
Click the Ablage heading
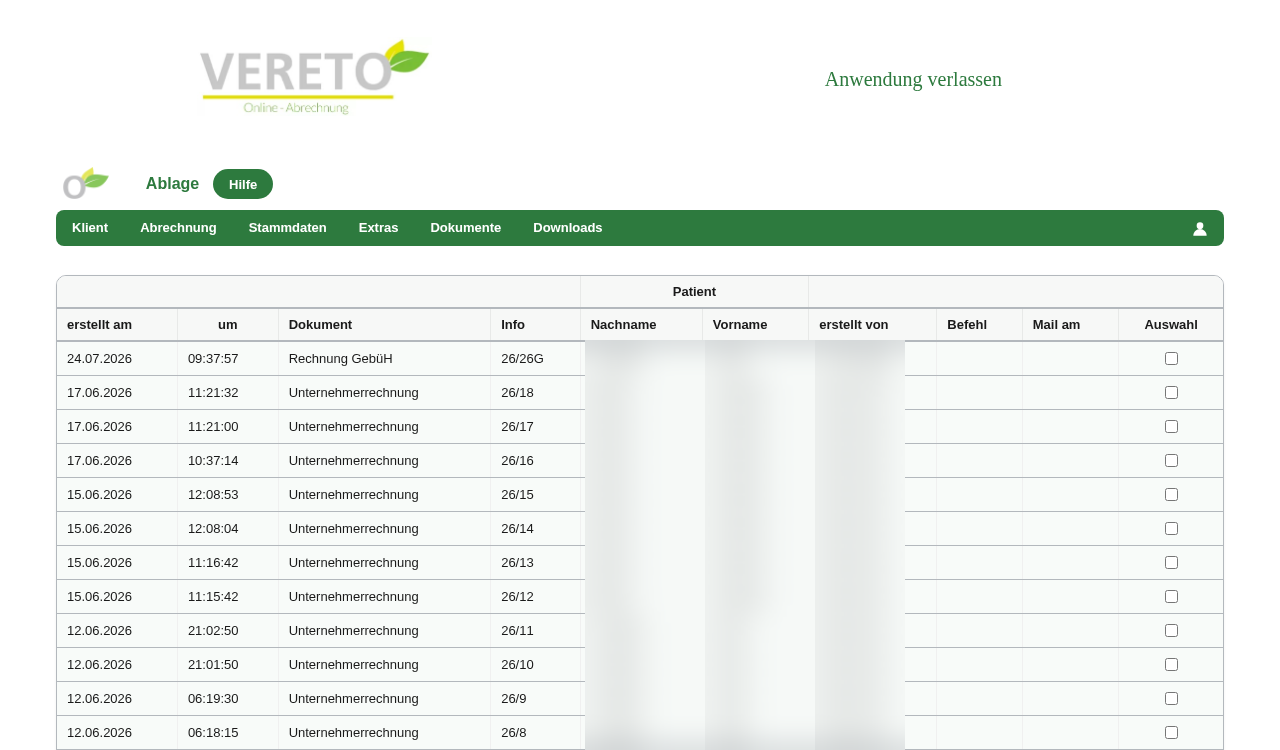tap(172, 184)
